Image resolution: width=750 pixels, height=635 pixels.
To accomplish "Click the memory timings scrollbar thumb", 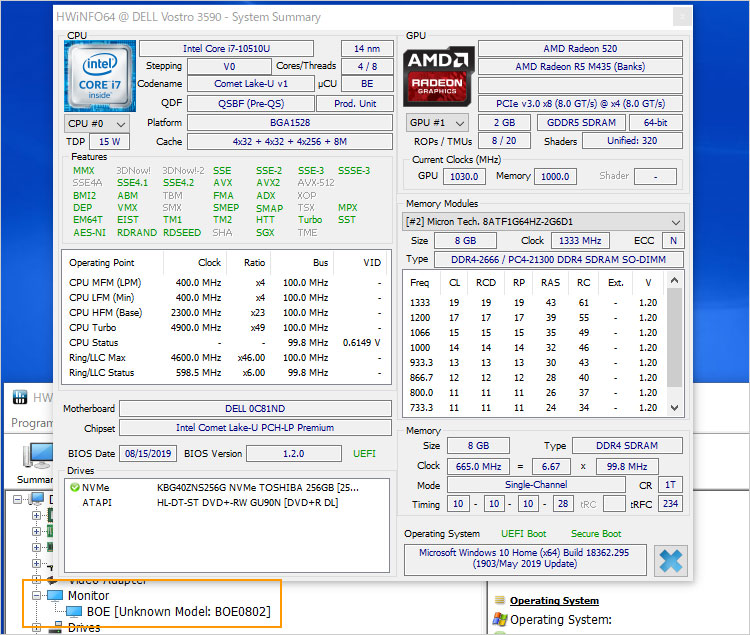I will pyautogui.click(x=674, y=337).
